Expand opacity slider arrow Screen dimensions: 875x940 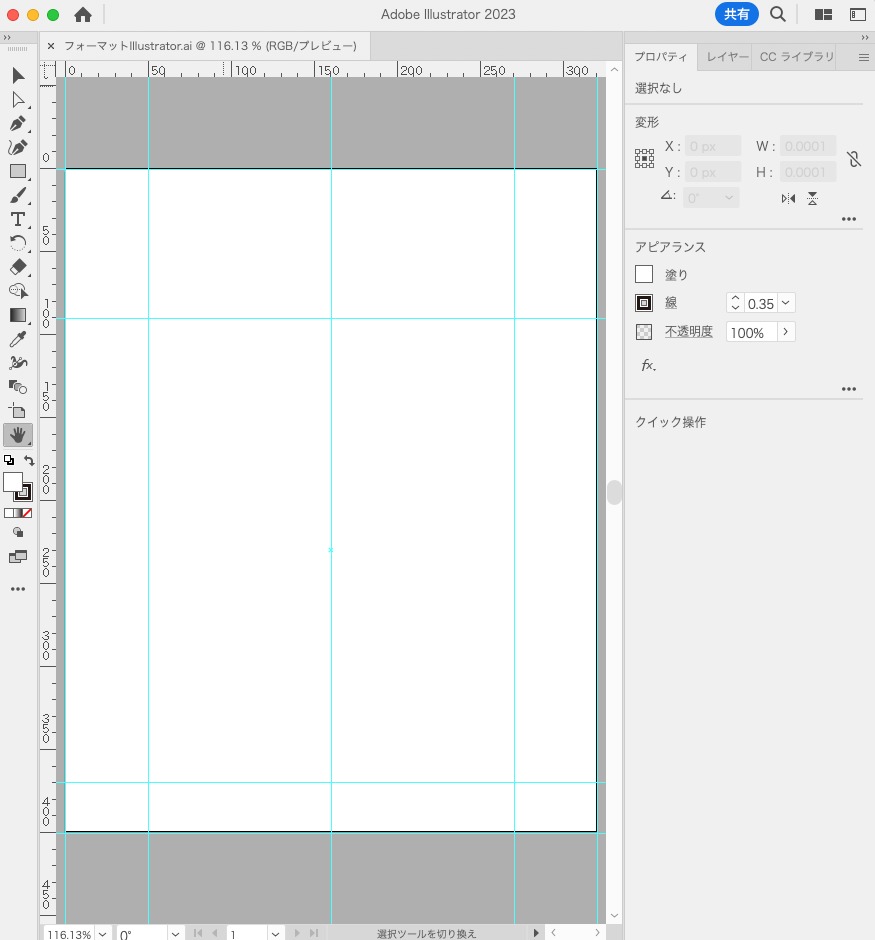click(x=786, y=332)
